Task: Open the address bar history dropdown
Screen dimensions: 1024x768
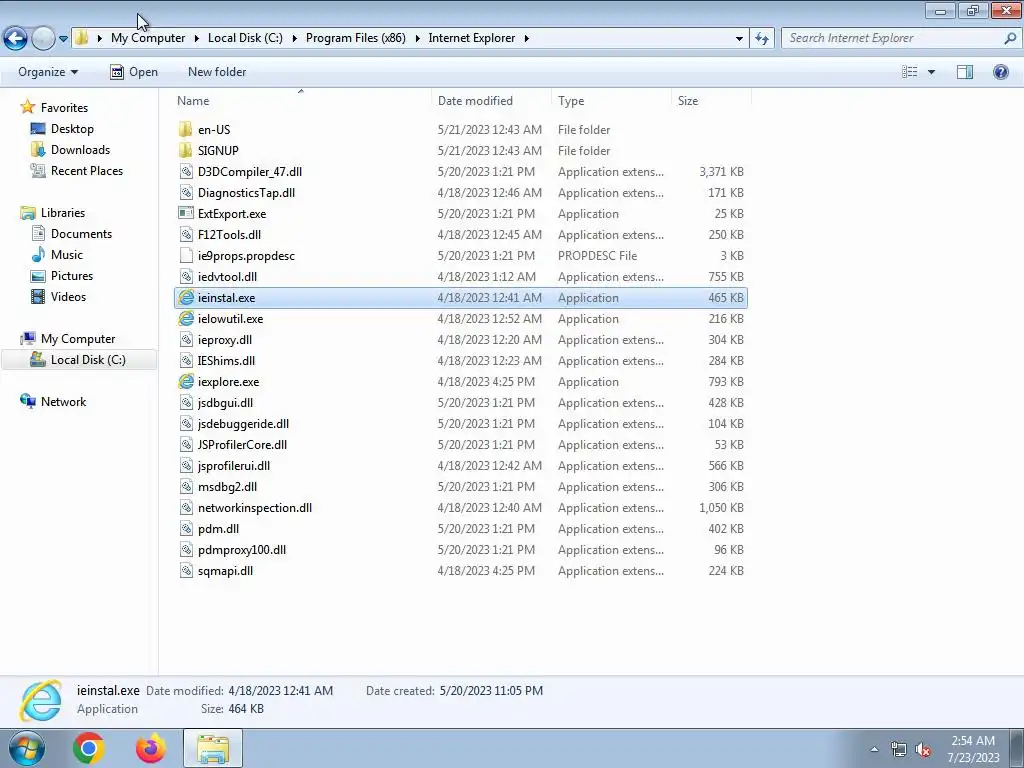Action: click(739, 39)
